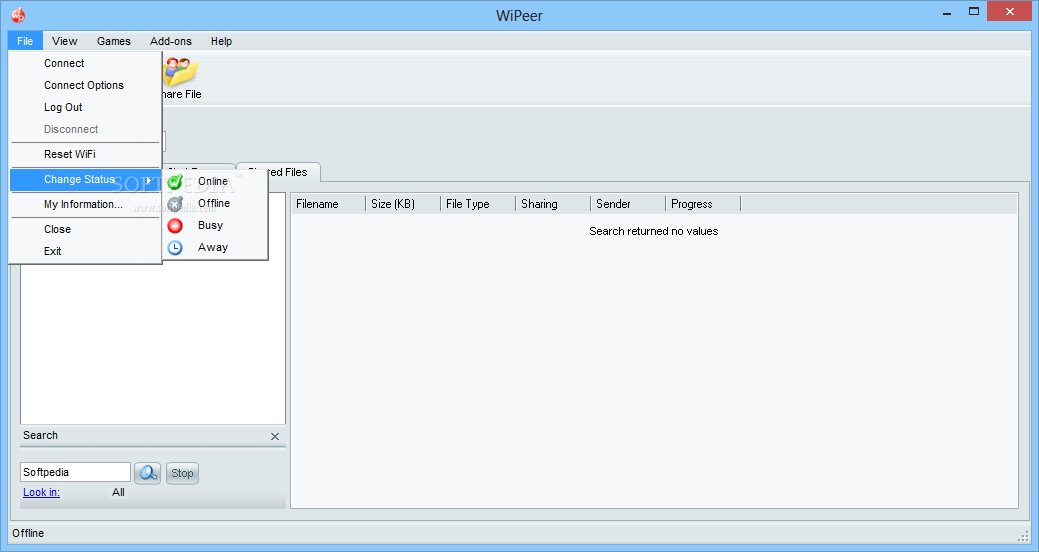Click the resize grip at status bar corner

(1023, 535)
